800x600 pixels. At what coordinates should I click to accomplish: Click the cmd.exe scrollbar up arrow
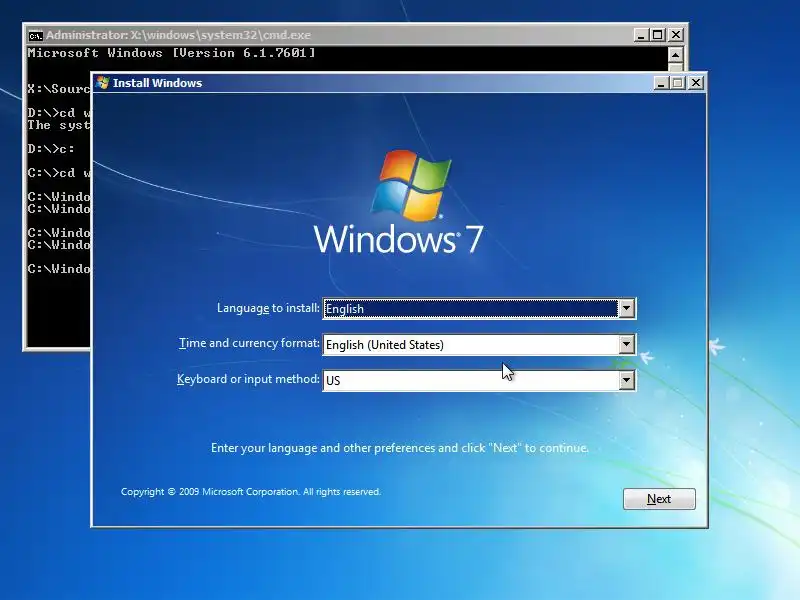675,55
